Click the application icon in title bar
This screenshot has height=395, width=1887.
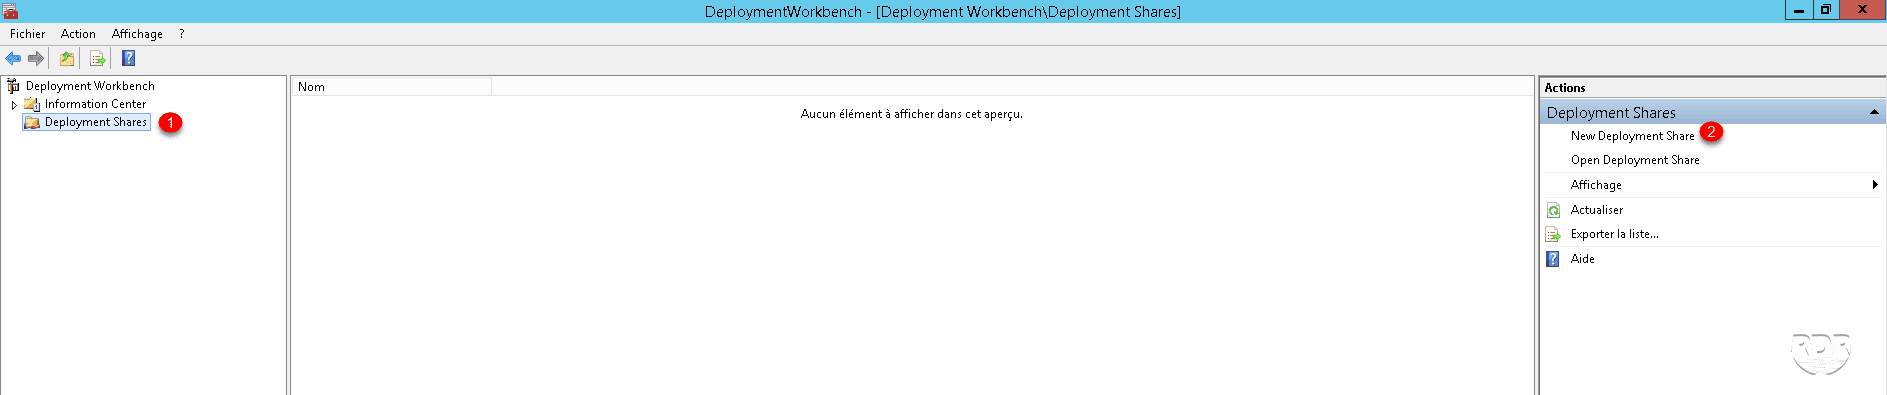(10, 11)
